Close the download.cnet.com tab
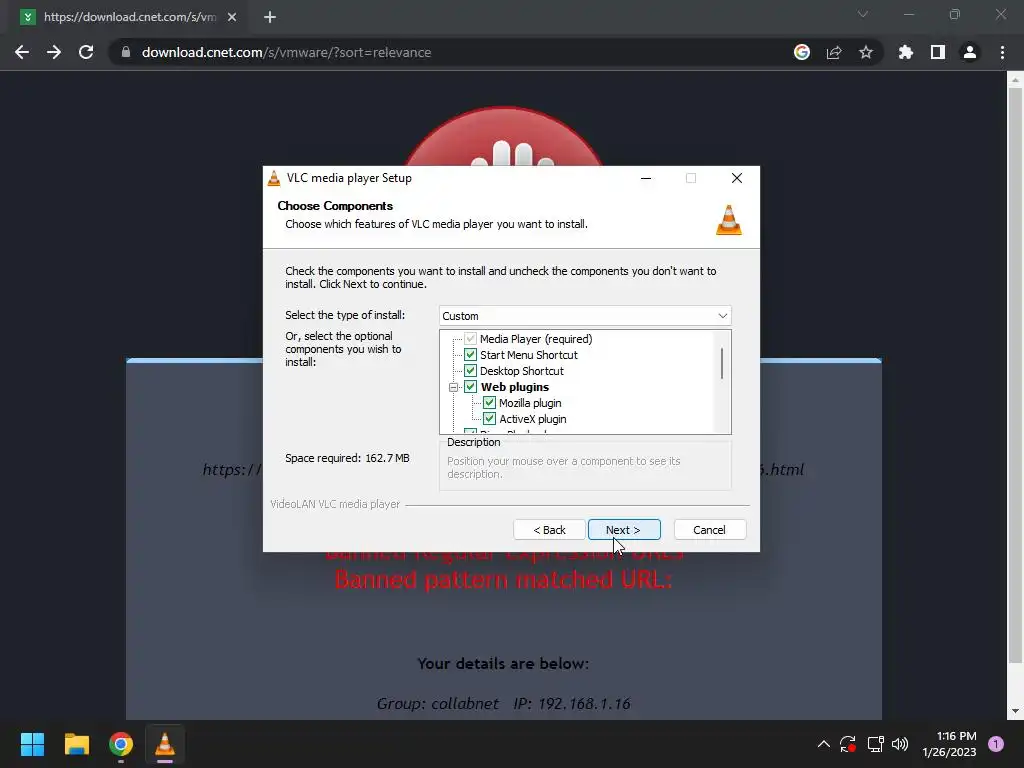 coord(232,17)
